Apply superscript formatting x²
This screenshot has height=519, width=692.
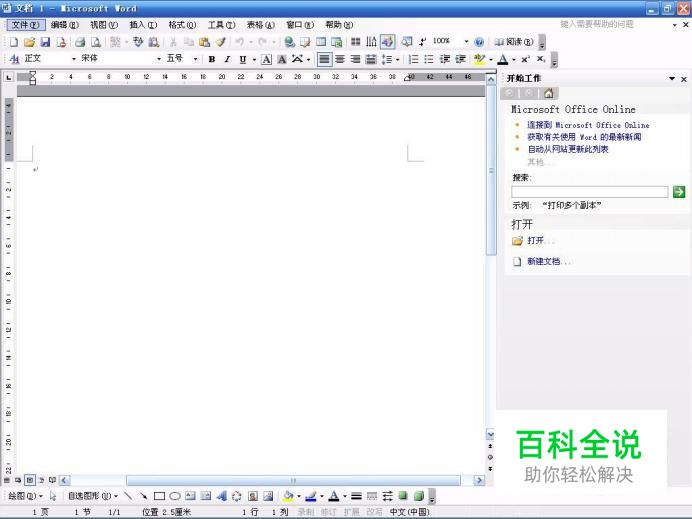(x=525, y=59)
